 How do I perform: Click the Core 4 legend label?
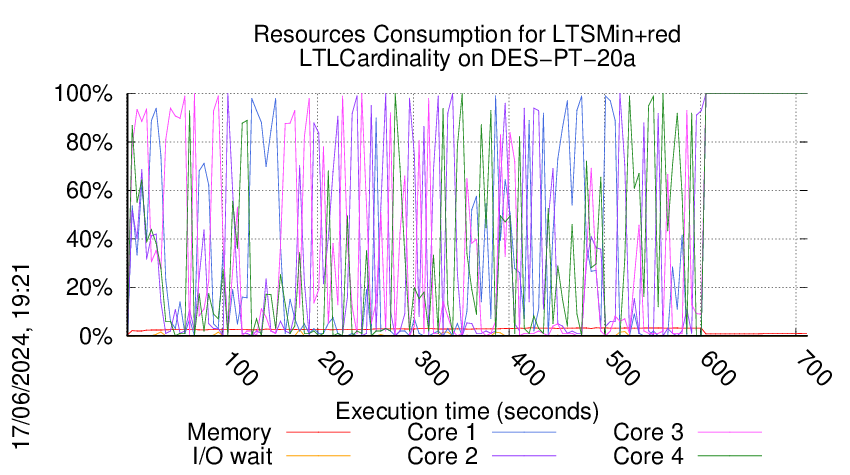click(x=648, y=456)
